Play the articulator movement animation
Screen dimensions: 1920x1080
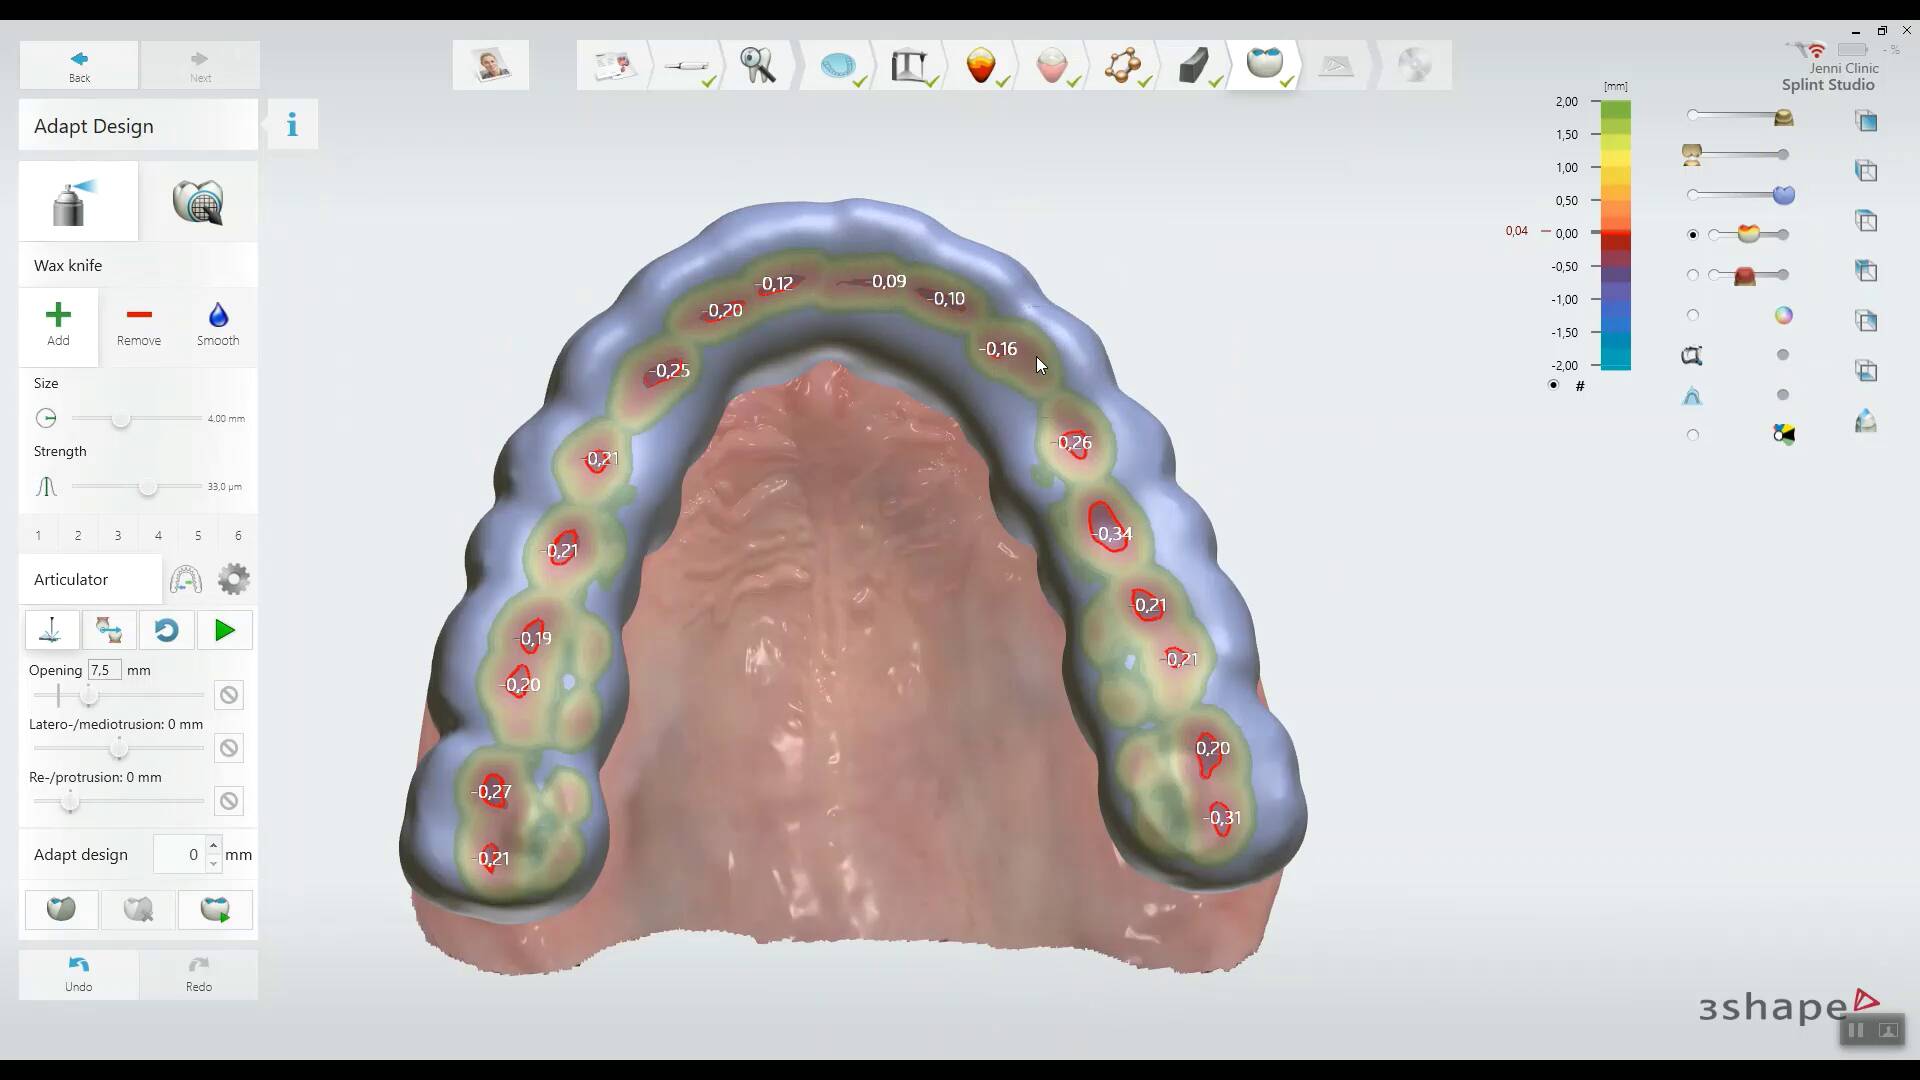225,631
